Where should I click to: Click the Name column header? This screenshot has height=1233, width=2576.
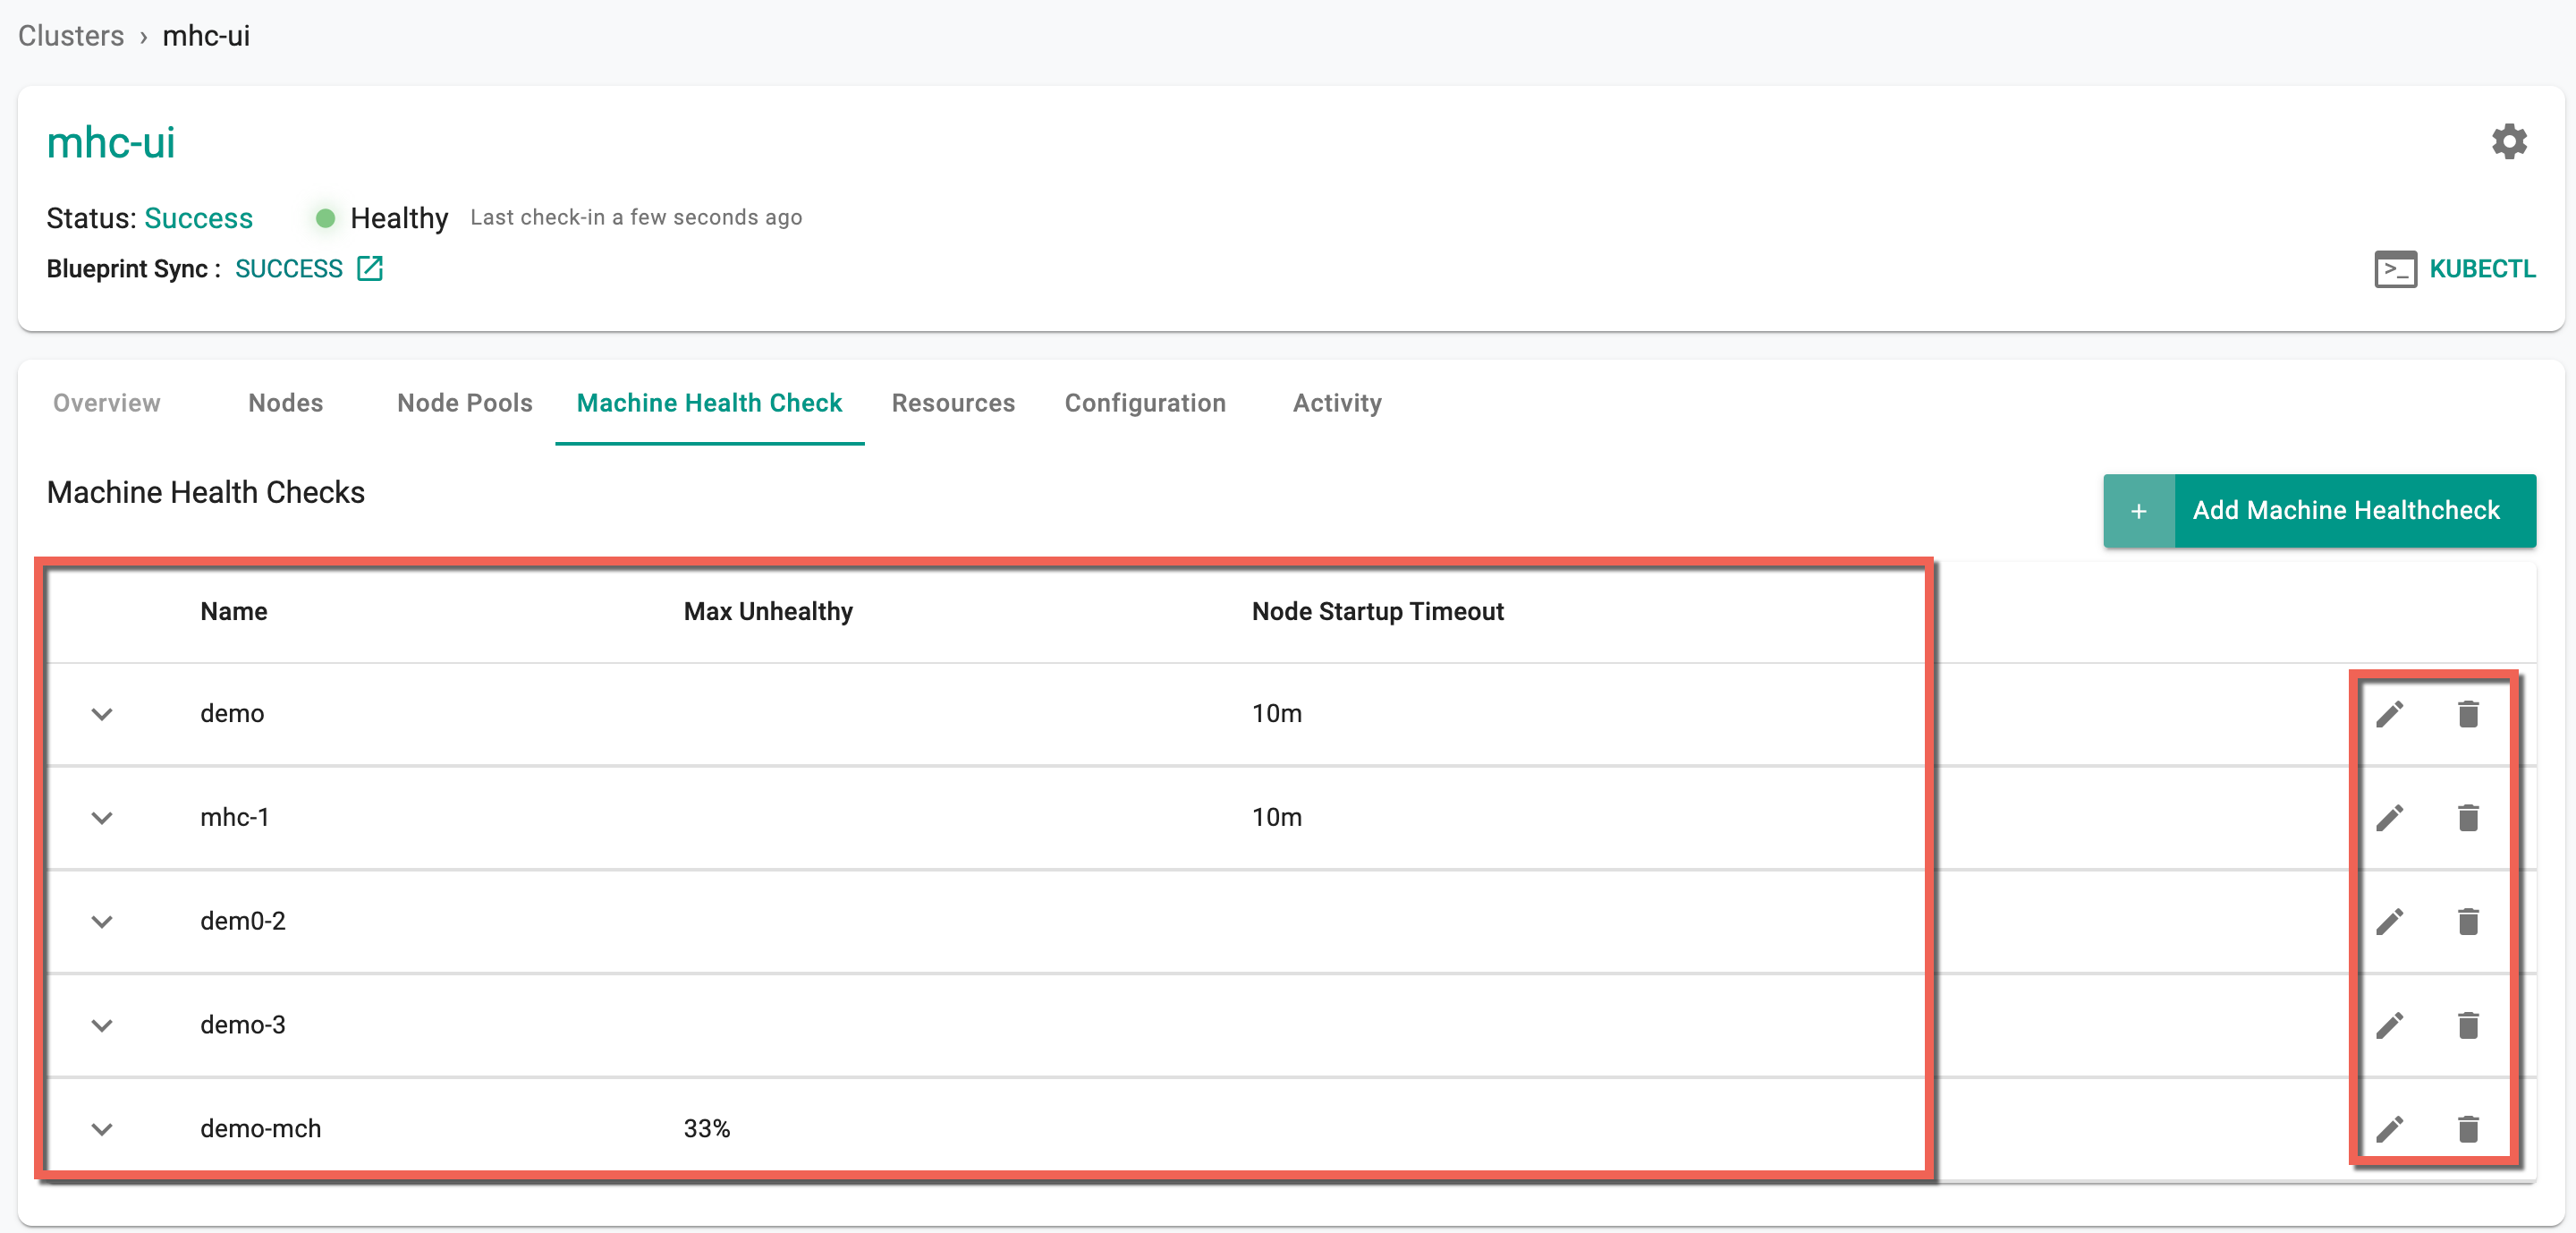click(x=233, y=611)
